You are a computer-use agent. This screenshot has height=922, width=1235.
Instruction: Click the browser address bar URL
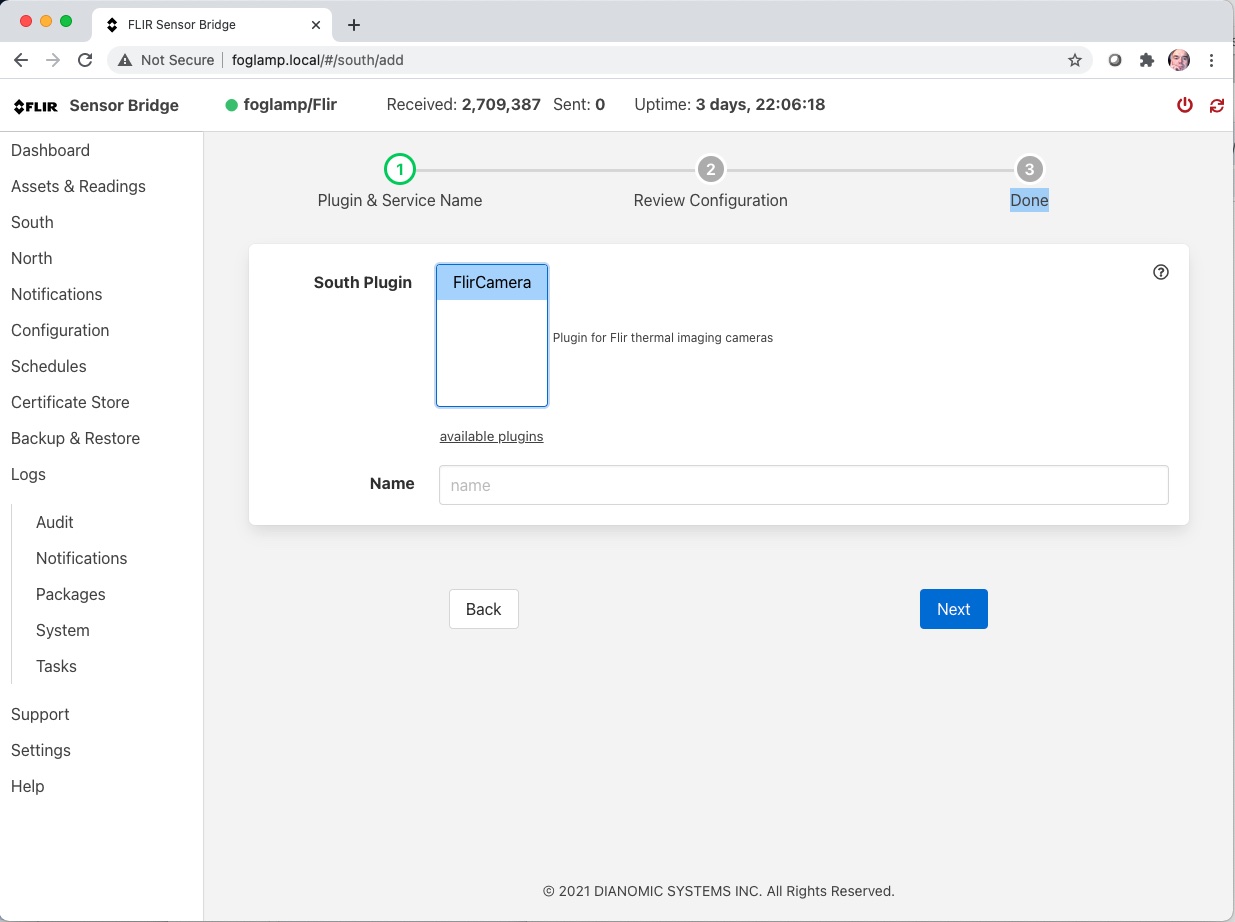[x=318, y=60]
